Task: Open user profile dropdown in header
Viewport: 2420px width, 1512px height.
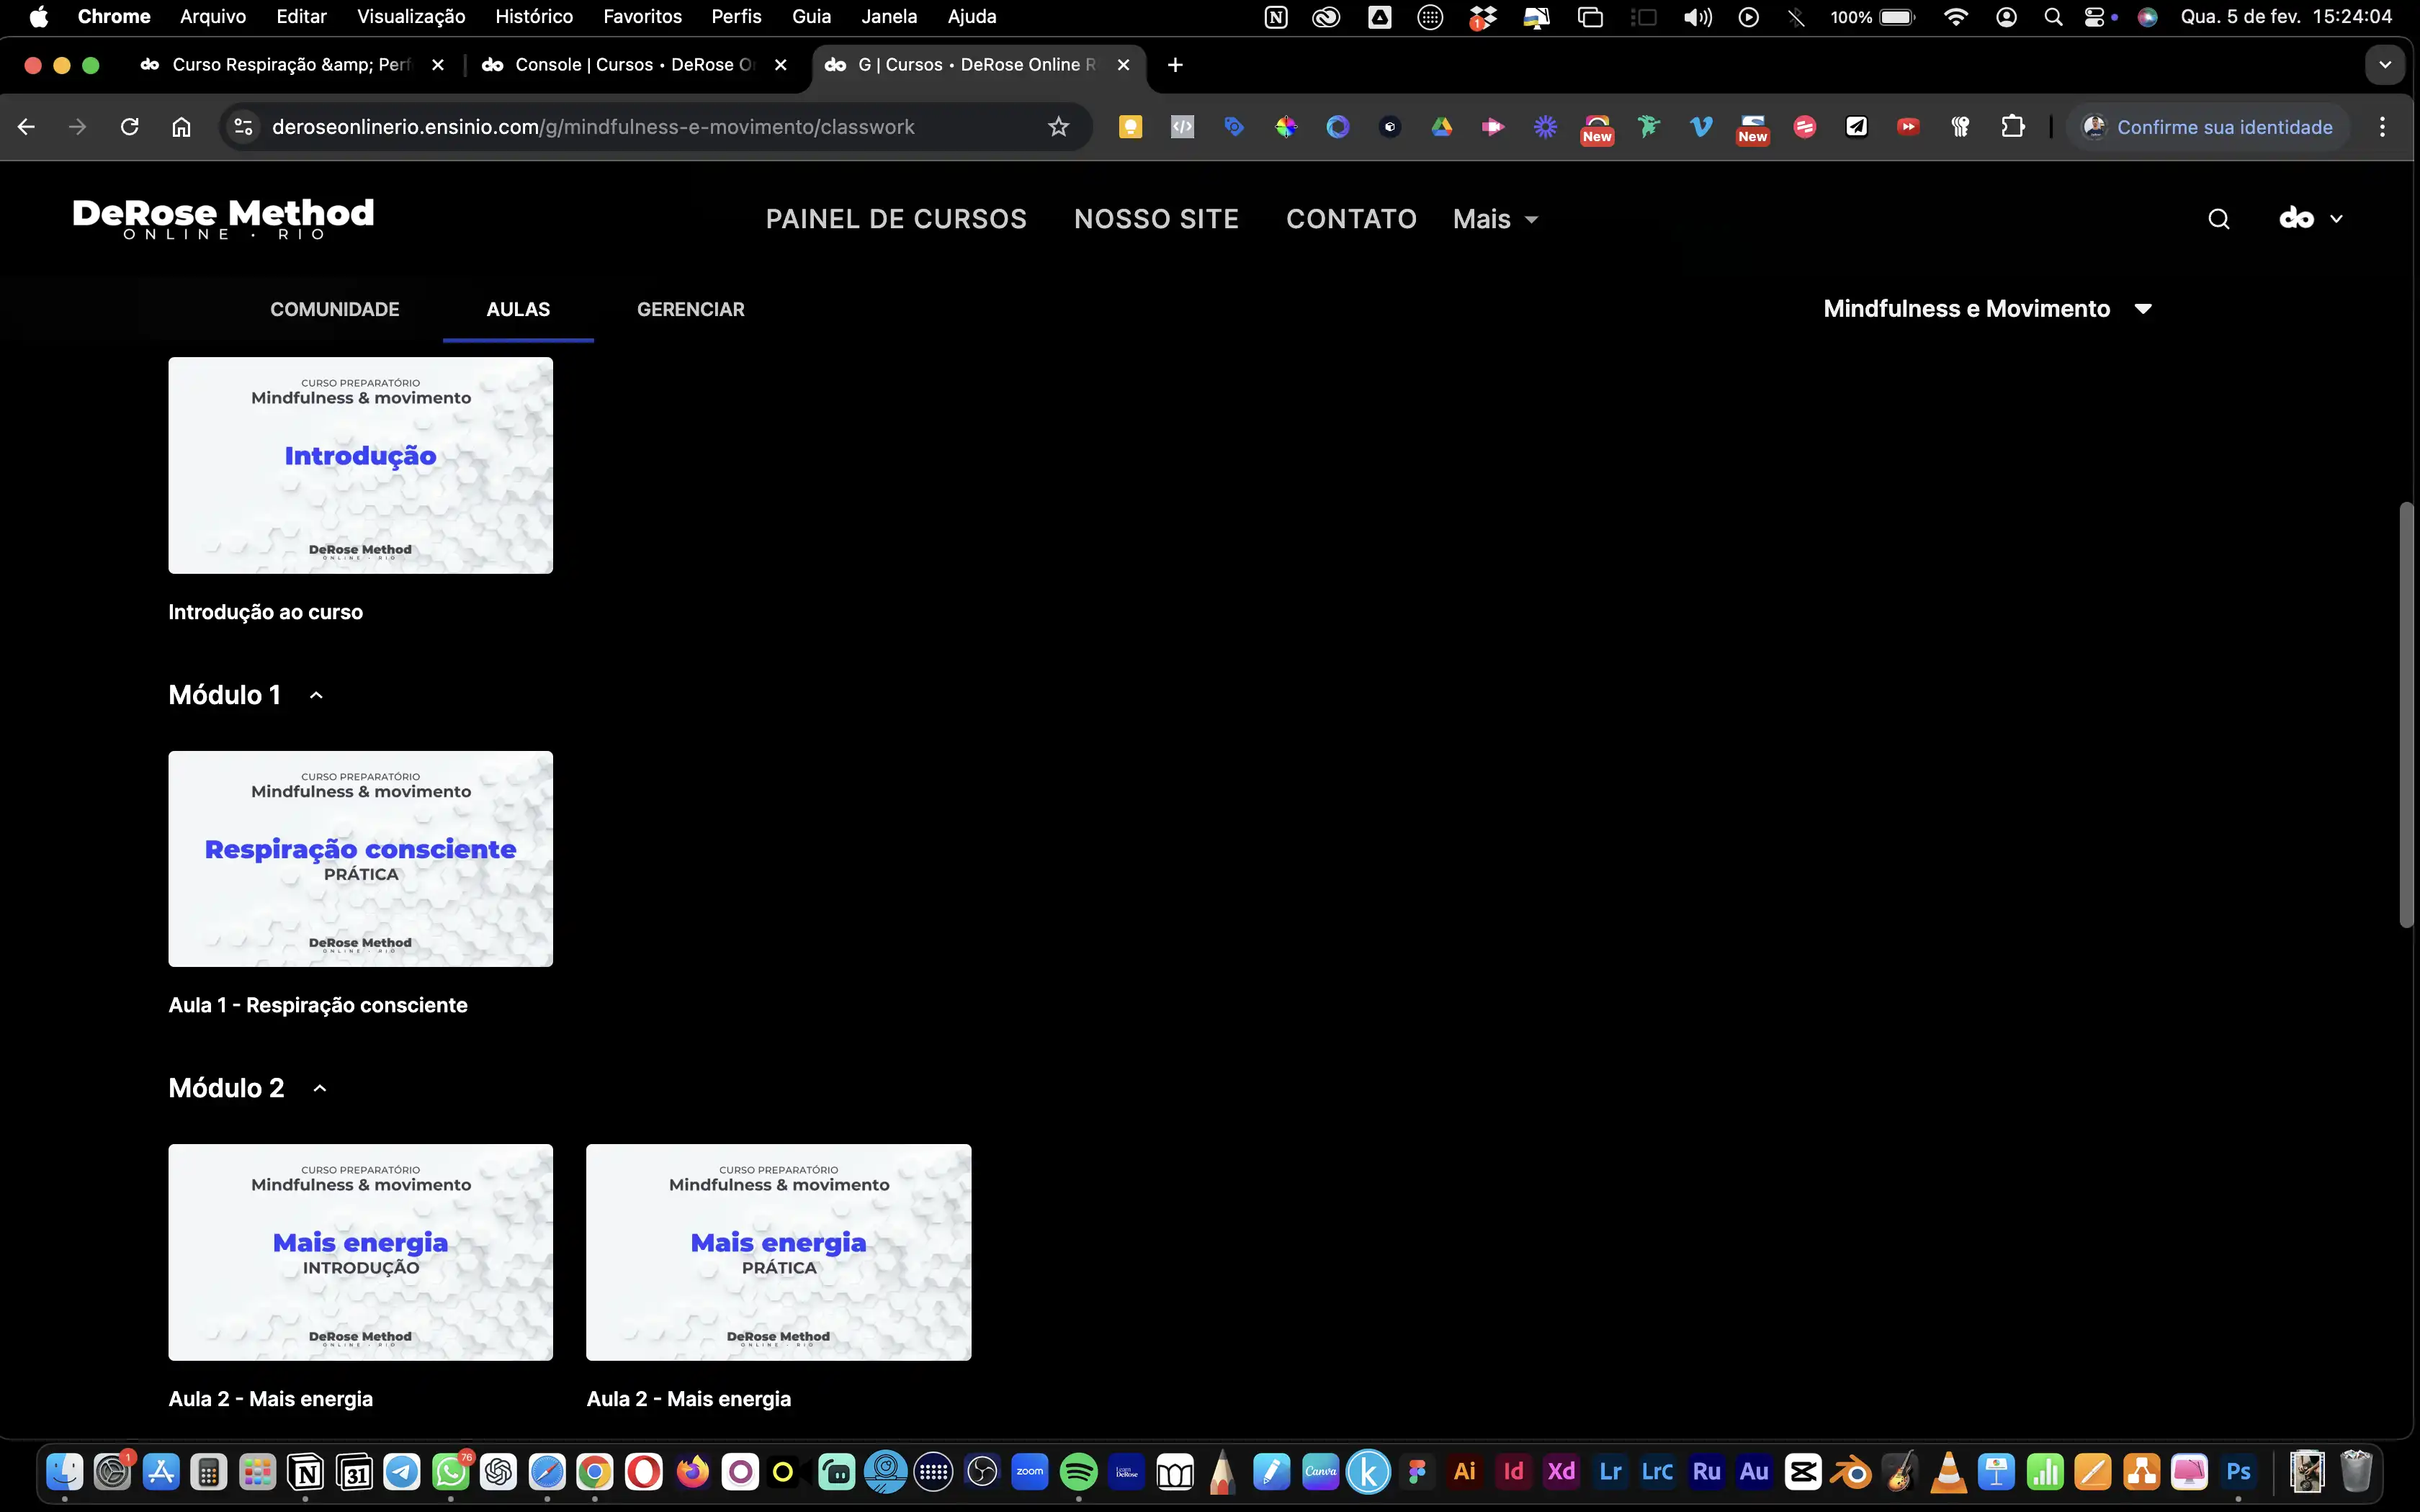Action: pos(2310,219)
